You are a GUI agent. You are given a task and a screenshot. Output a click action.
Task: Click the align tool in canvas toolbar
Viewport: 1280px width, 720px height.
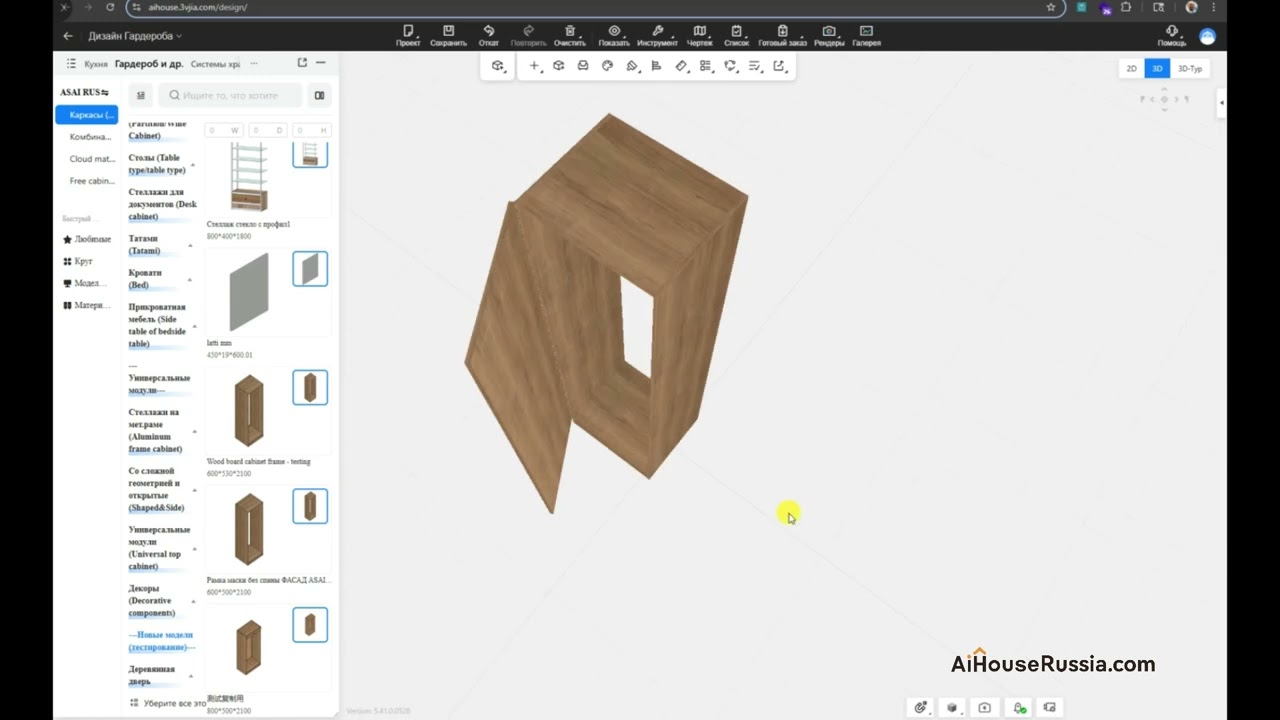(656, 66)
